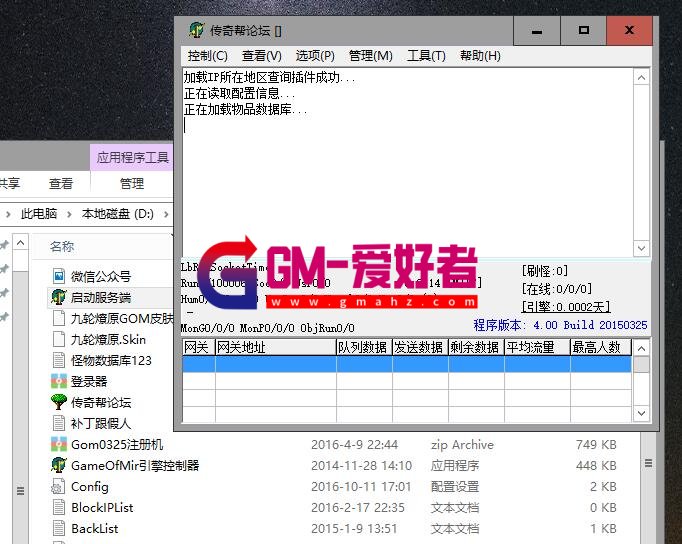The height and width of the screenshot is (544, 682).
Task: Open the 工具(T) menu
Action: [426, 56]
